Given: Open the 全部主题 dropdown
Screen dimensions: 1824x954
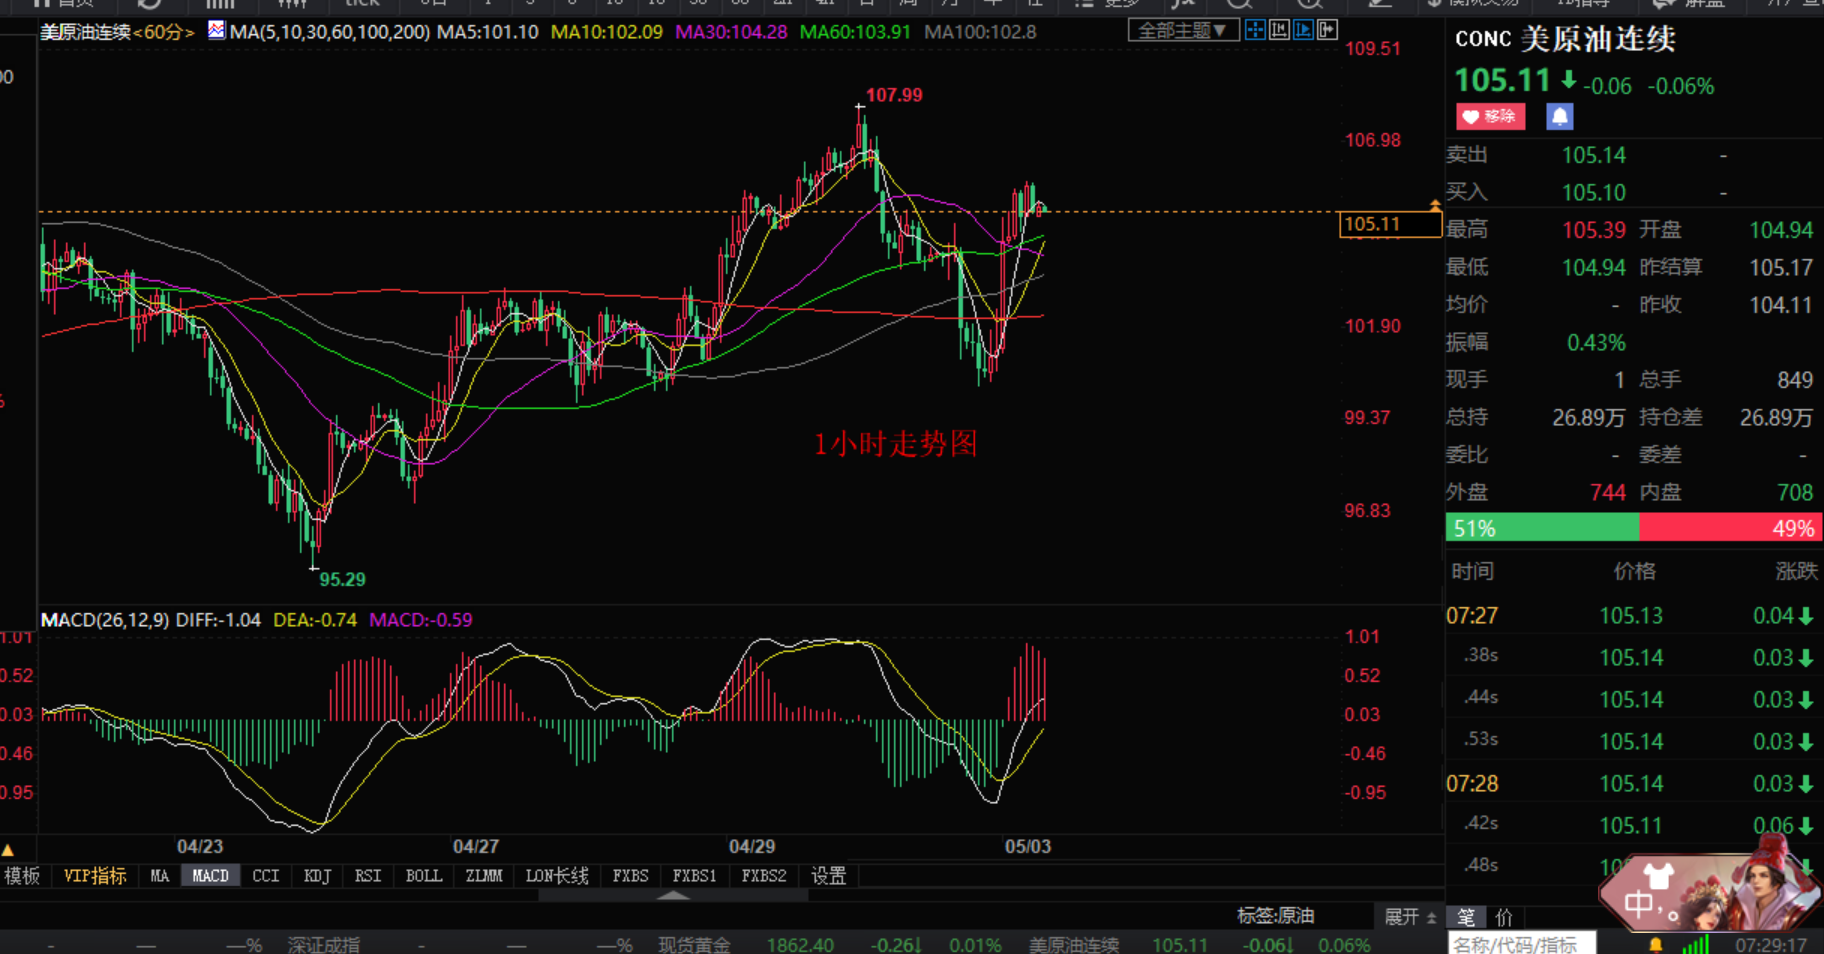Looking at the screenshot, I should [x=1183, y=31].
